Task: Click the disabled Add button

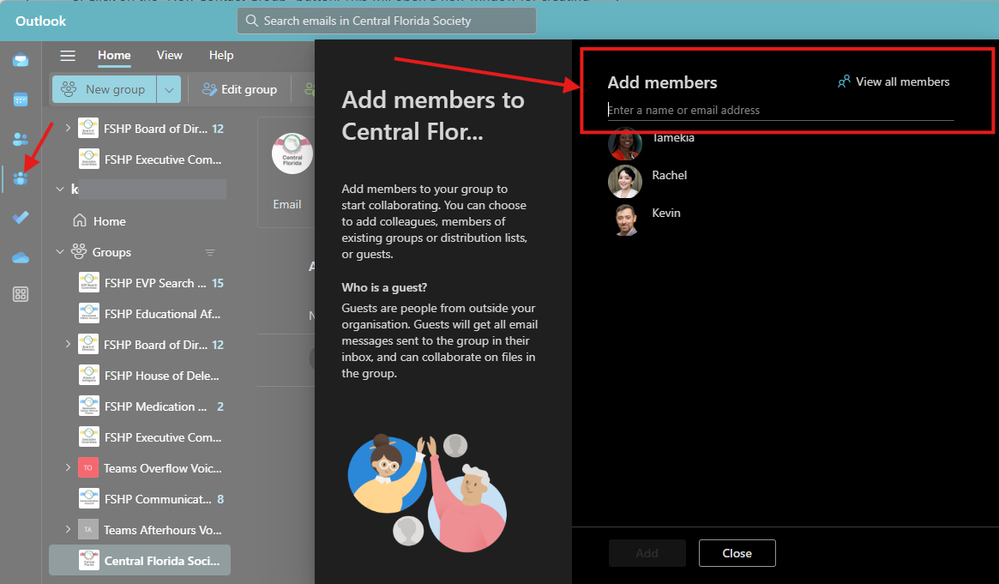Action: click(x=647, y=553)
